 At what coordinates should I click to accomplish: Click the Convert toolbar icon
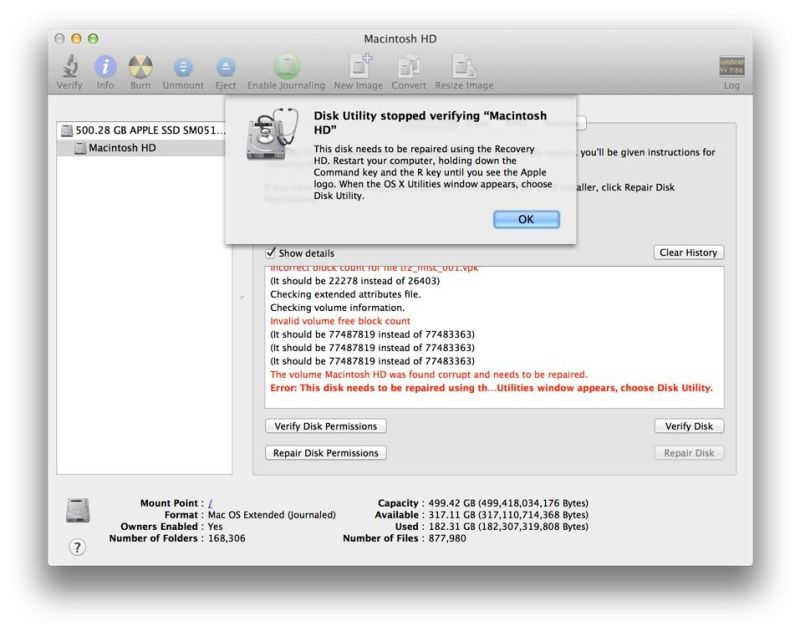tap(409, 67)
